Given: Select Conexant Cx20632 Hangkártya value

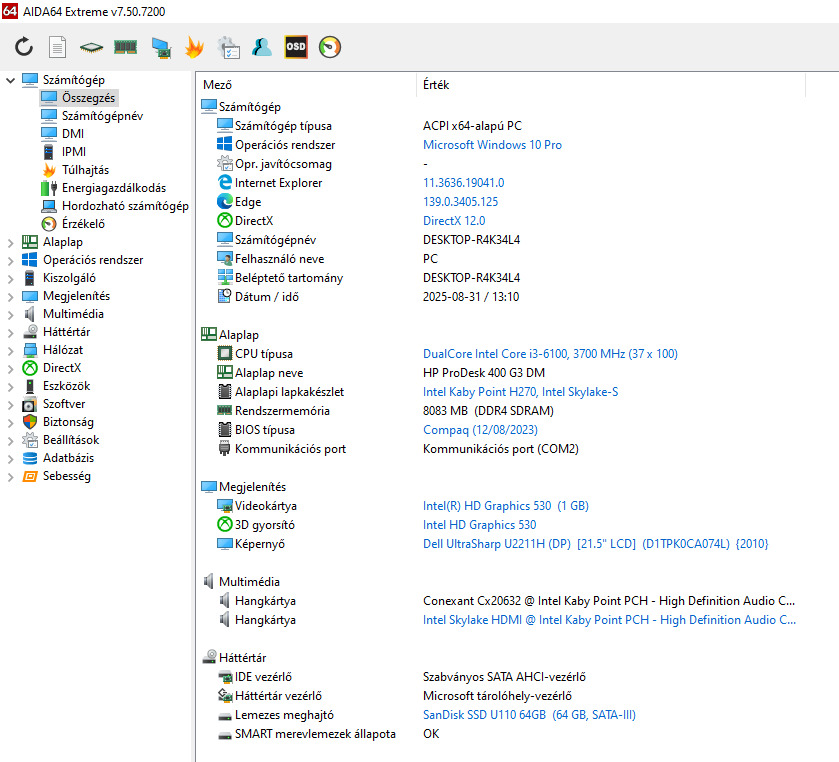Looking at the screenshot, I should [x=609, y=601].
